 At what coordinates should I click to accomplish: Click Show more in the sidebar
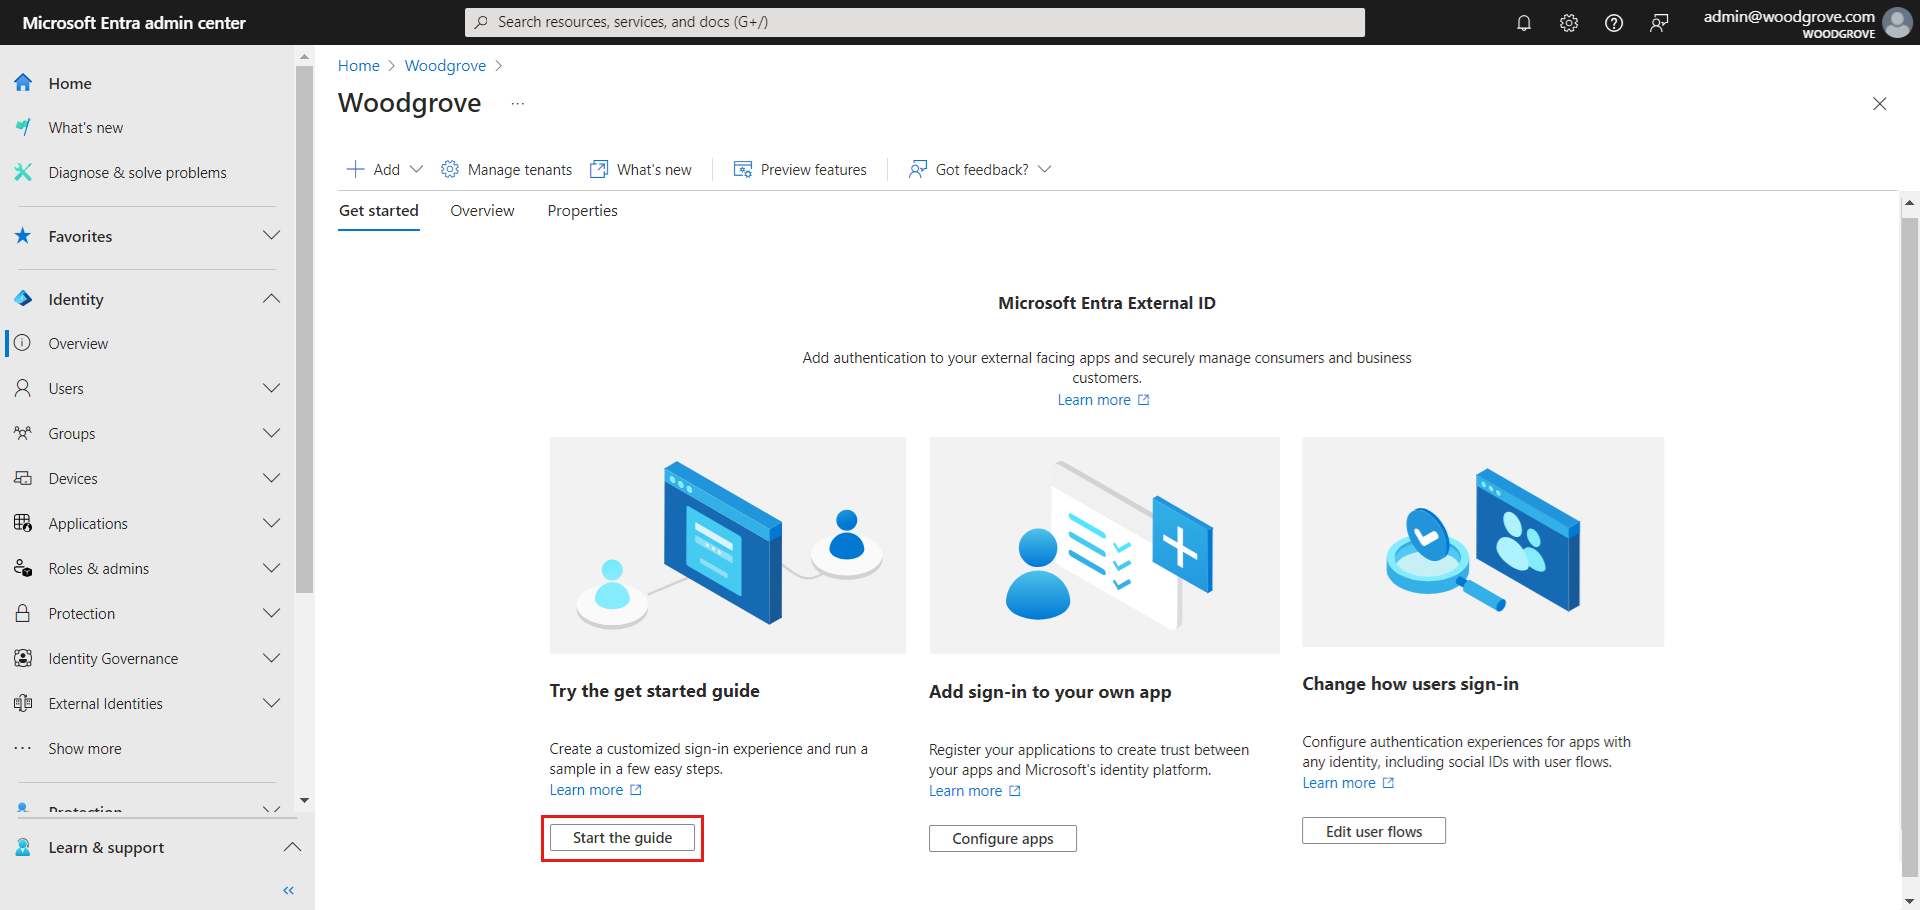tap(85, 748)
